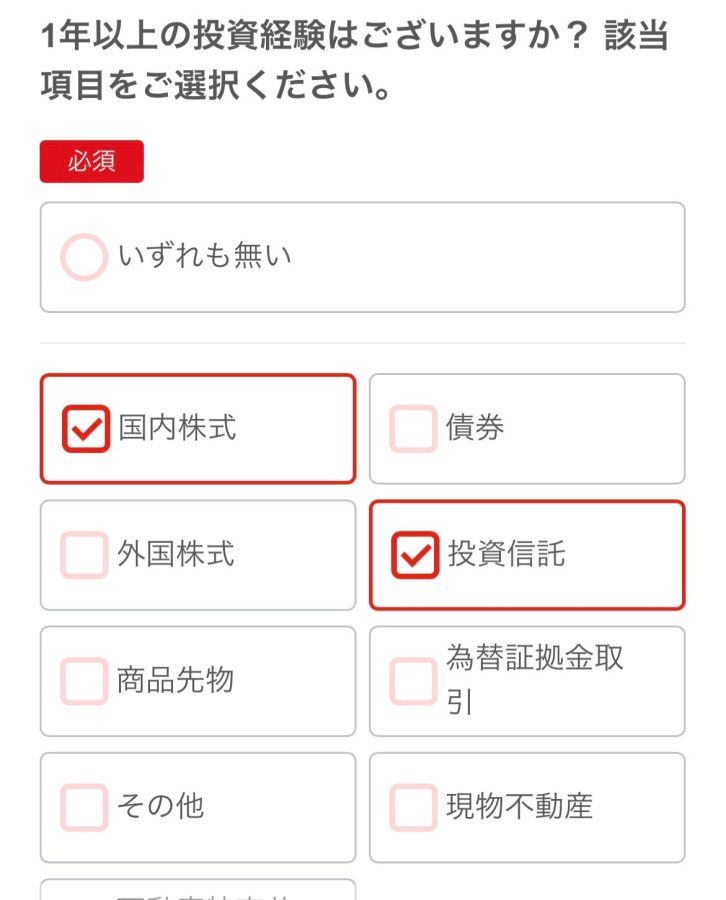Uncheck the 投資信託 checkbox
Screen dimensions: 726x900
tap(414, 555)
